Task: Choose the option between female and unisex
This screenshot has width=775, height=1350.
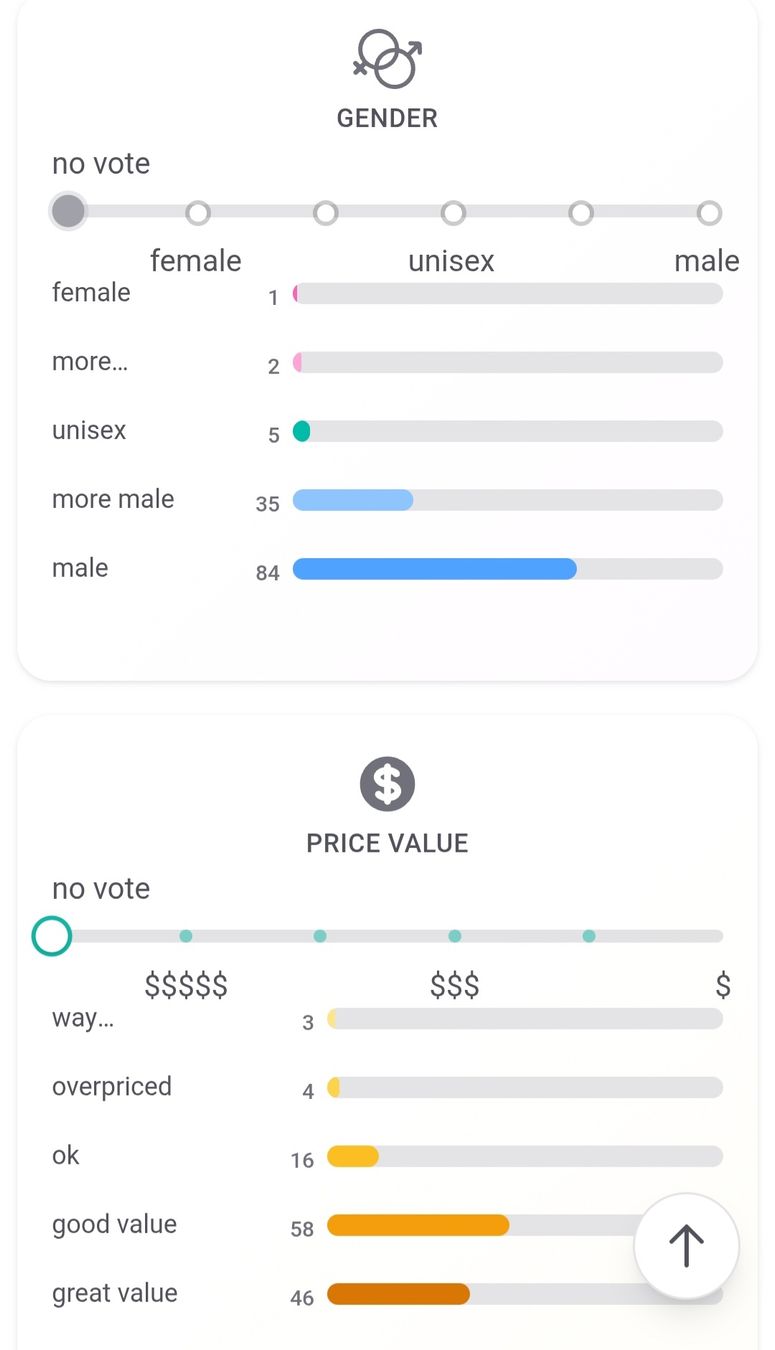Action: [326, 213]
